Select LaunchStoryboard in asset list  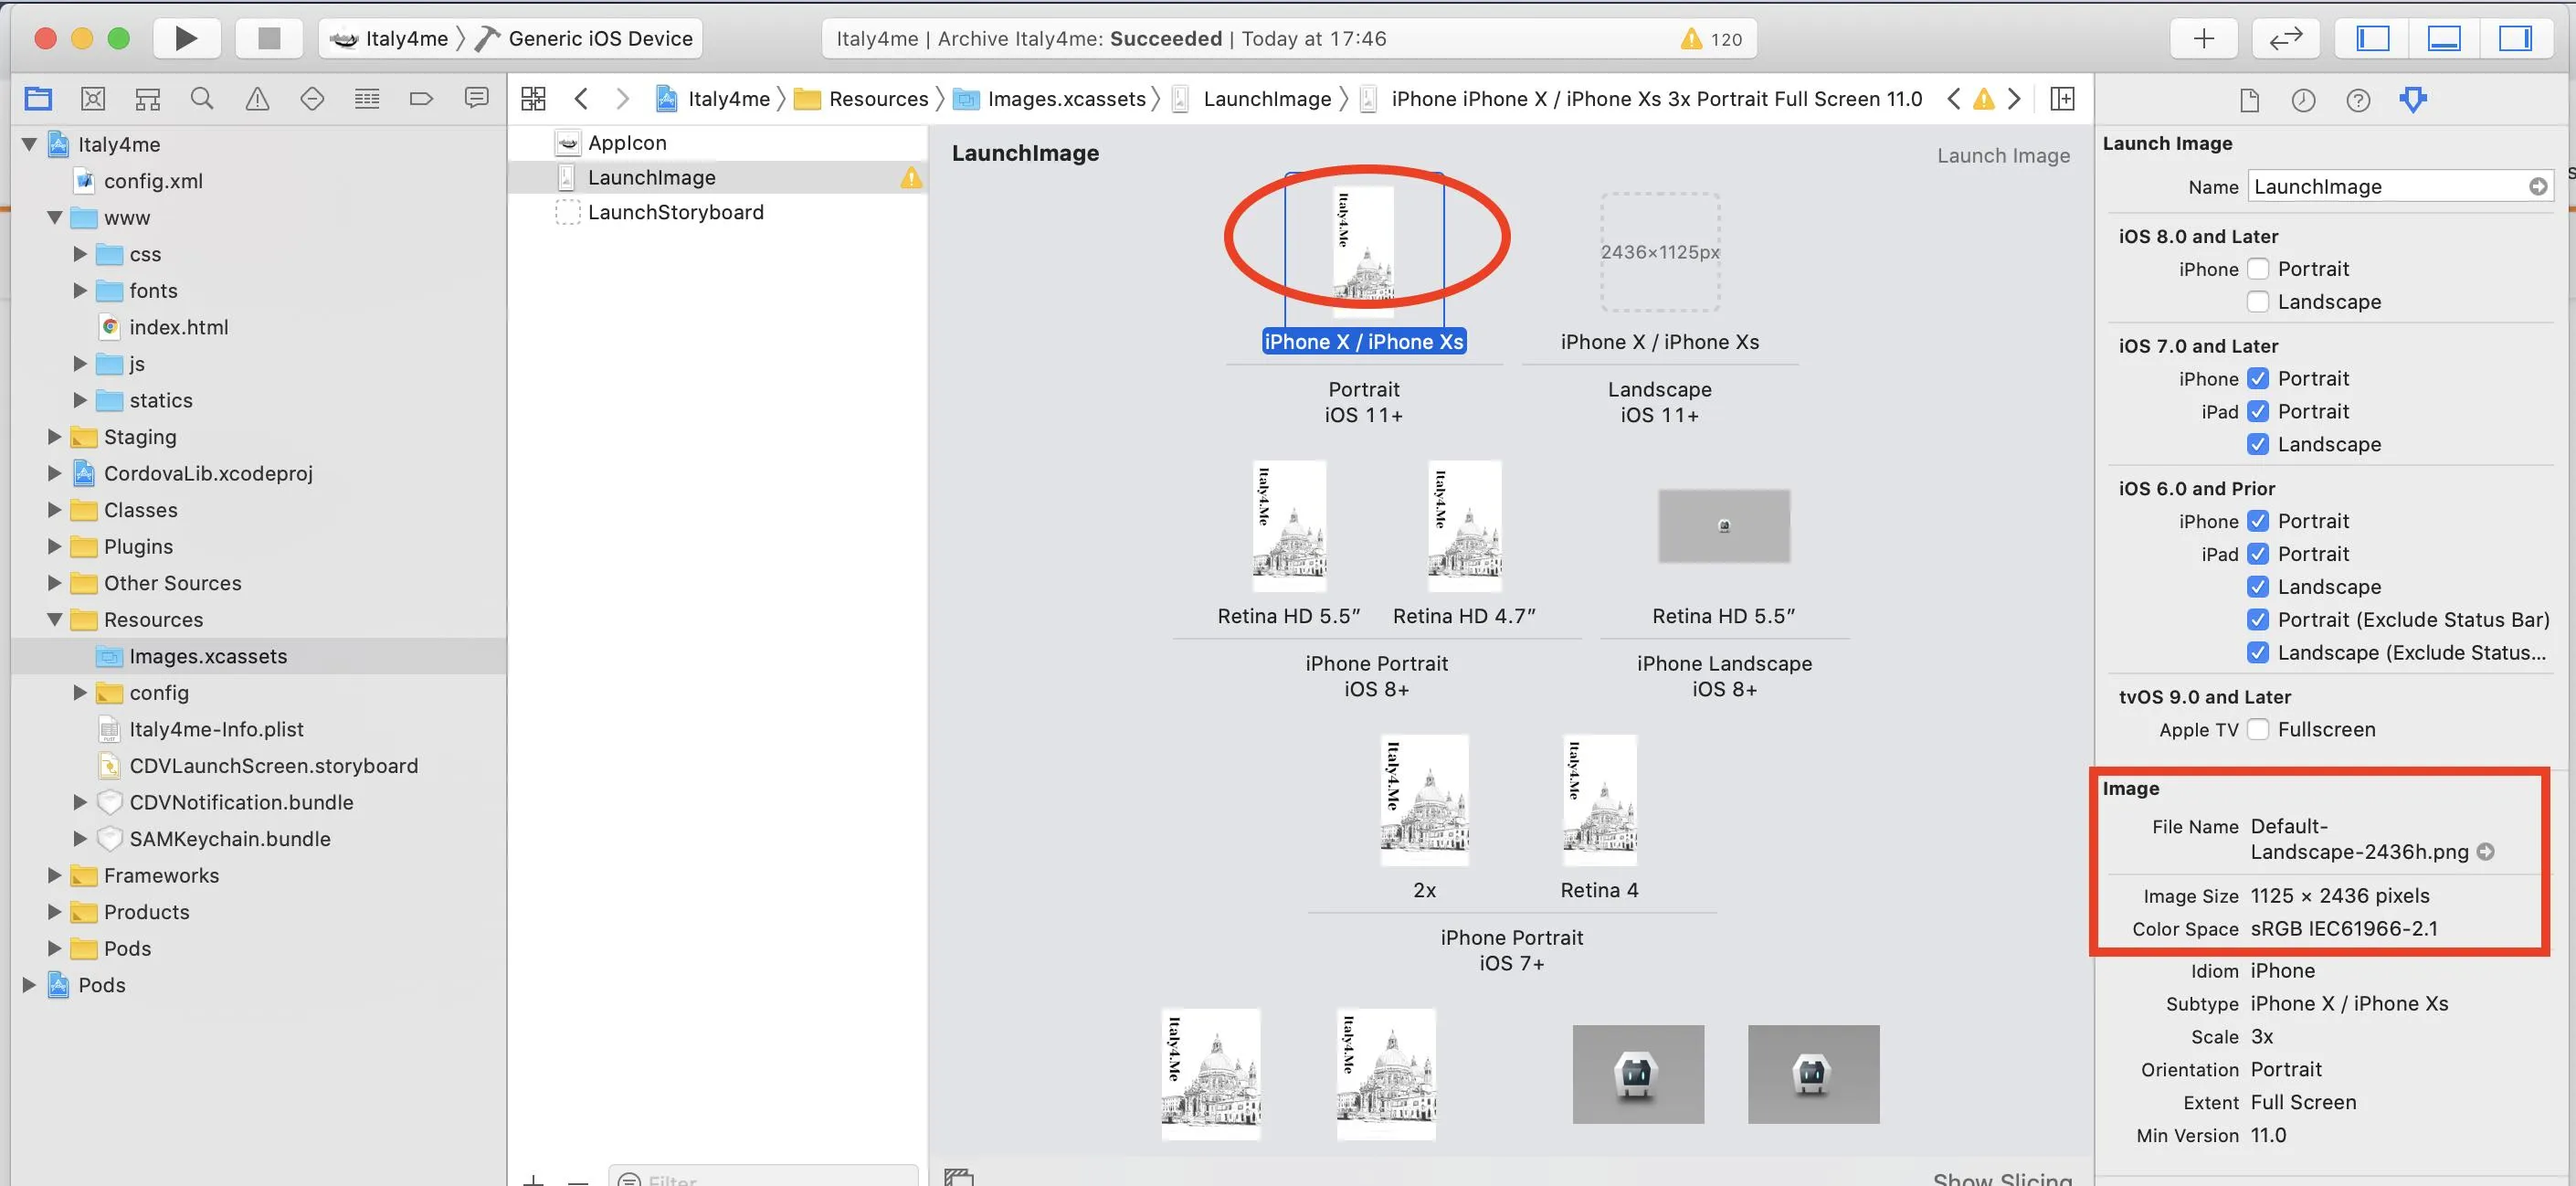675,212
